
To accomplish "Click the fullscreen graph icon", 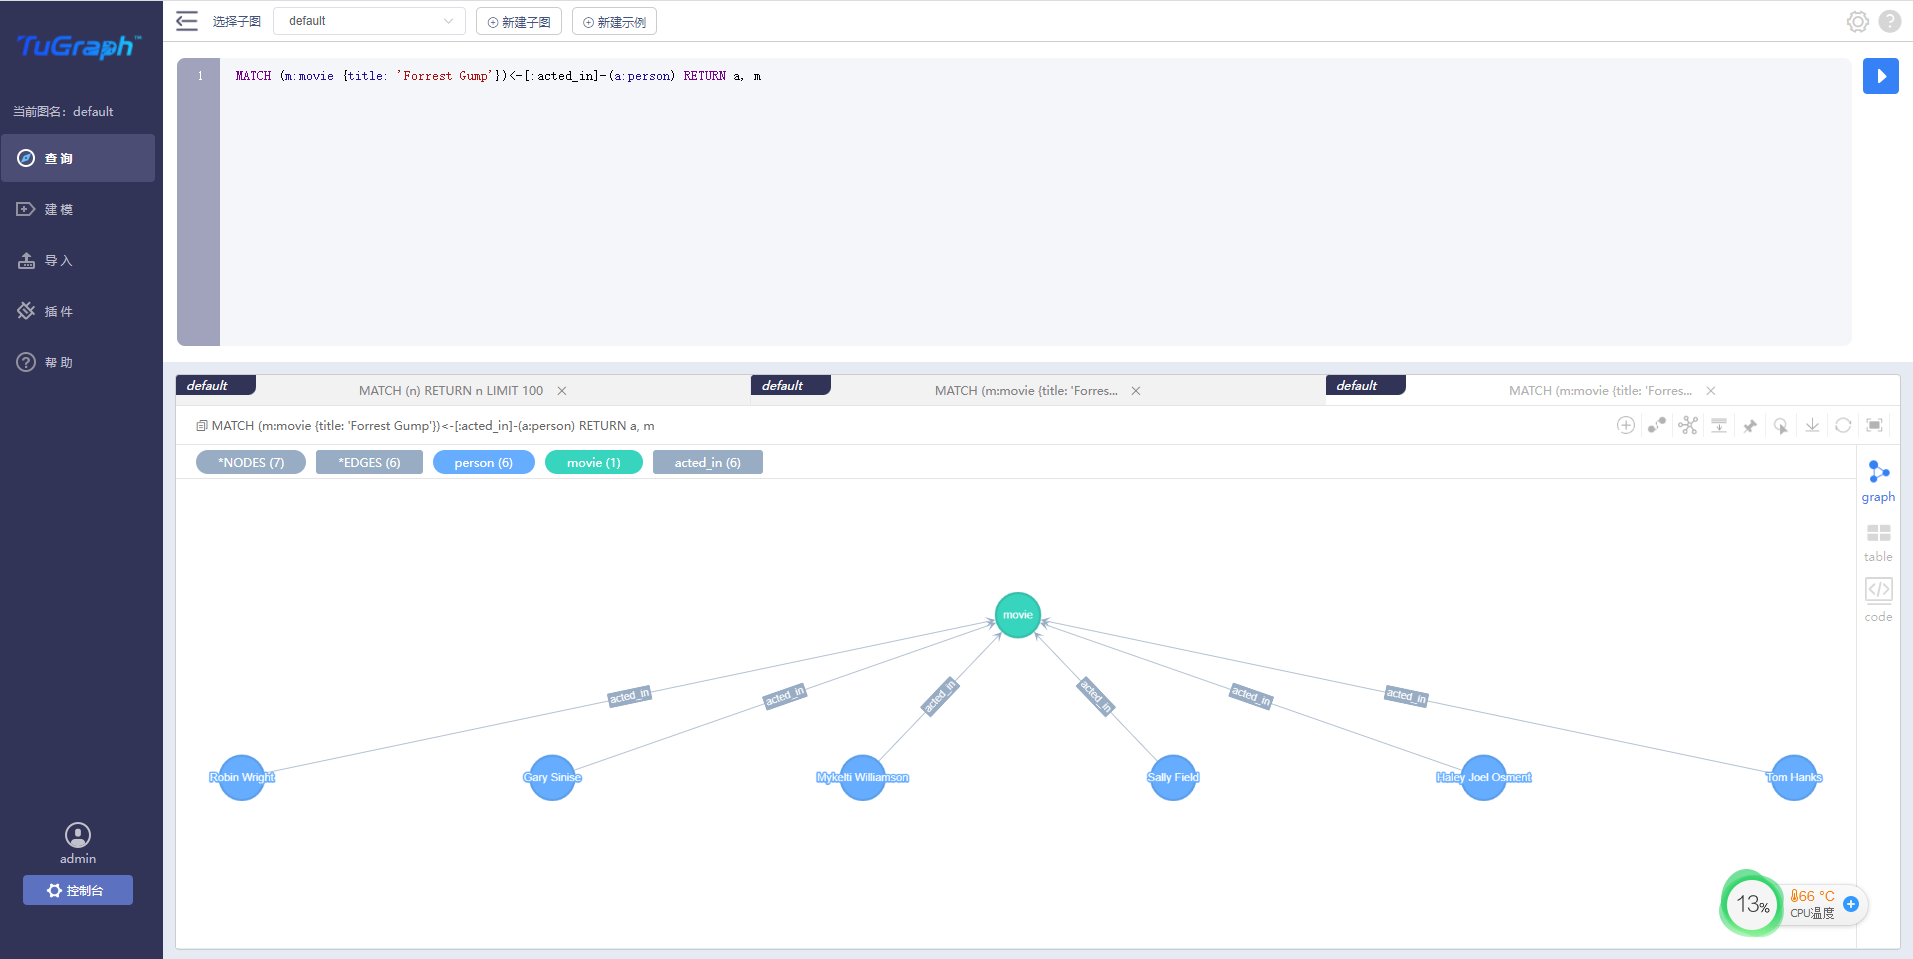I will tap(1875, 425).
